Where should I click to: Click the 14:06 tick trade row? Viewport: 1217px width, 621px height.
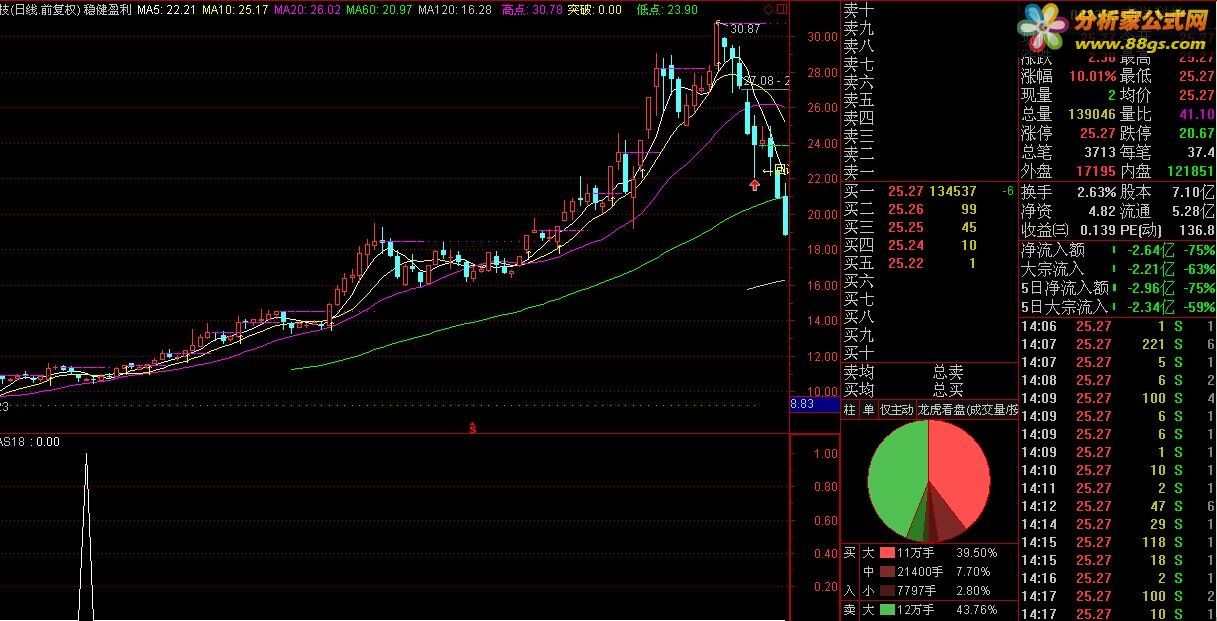[x=1118, y=326]
